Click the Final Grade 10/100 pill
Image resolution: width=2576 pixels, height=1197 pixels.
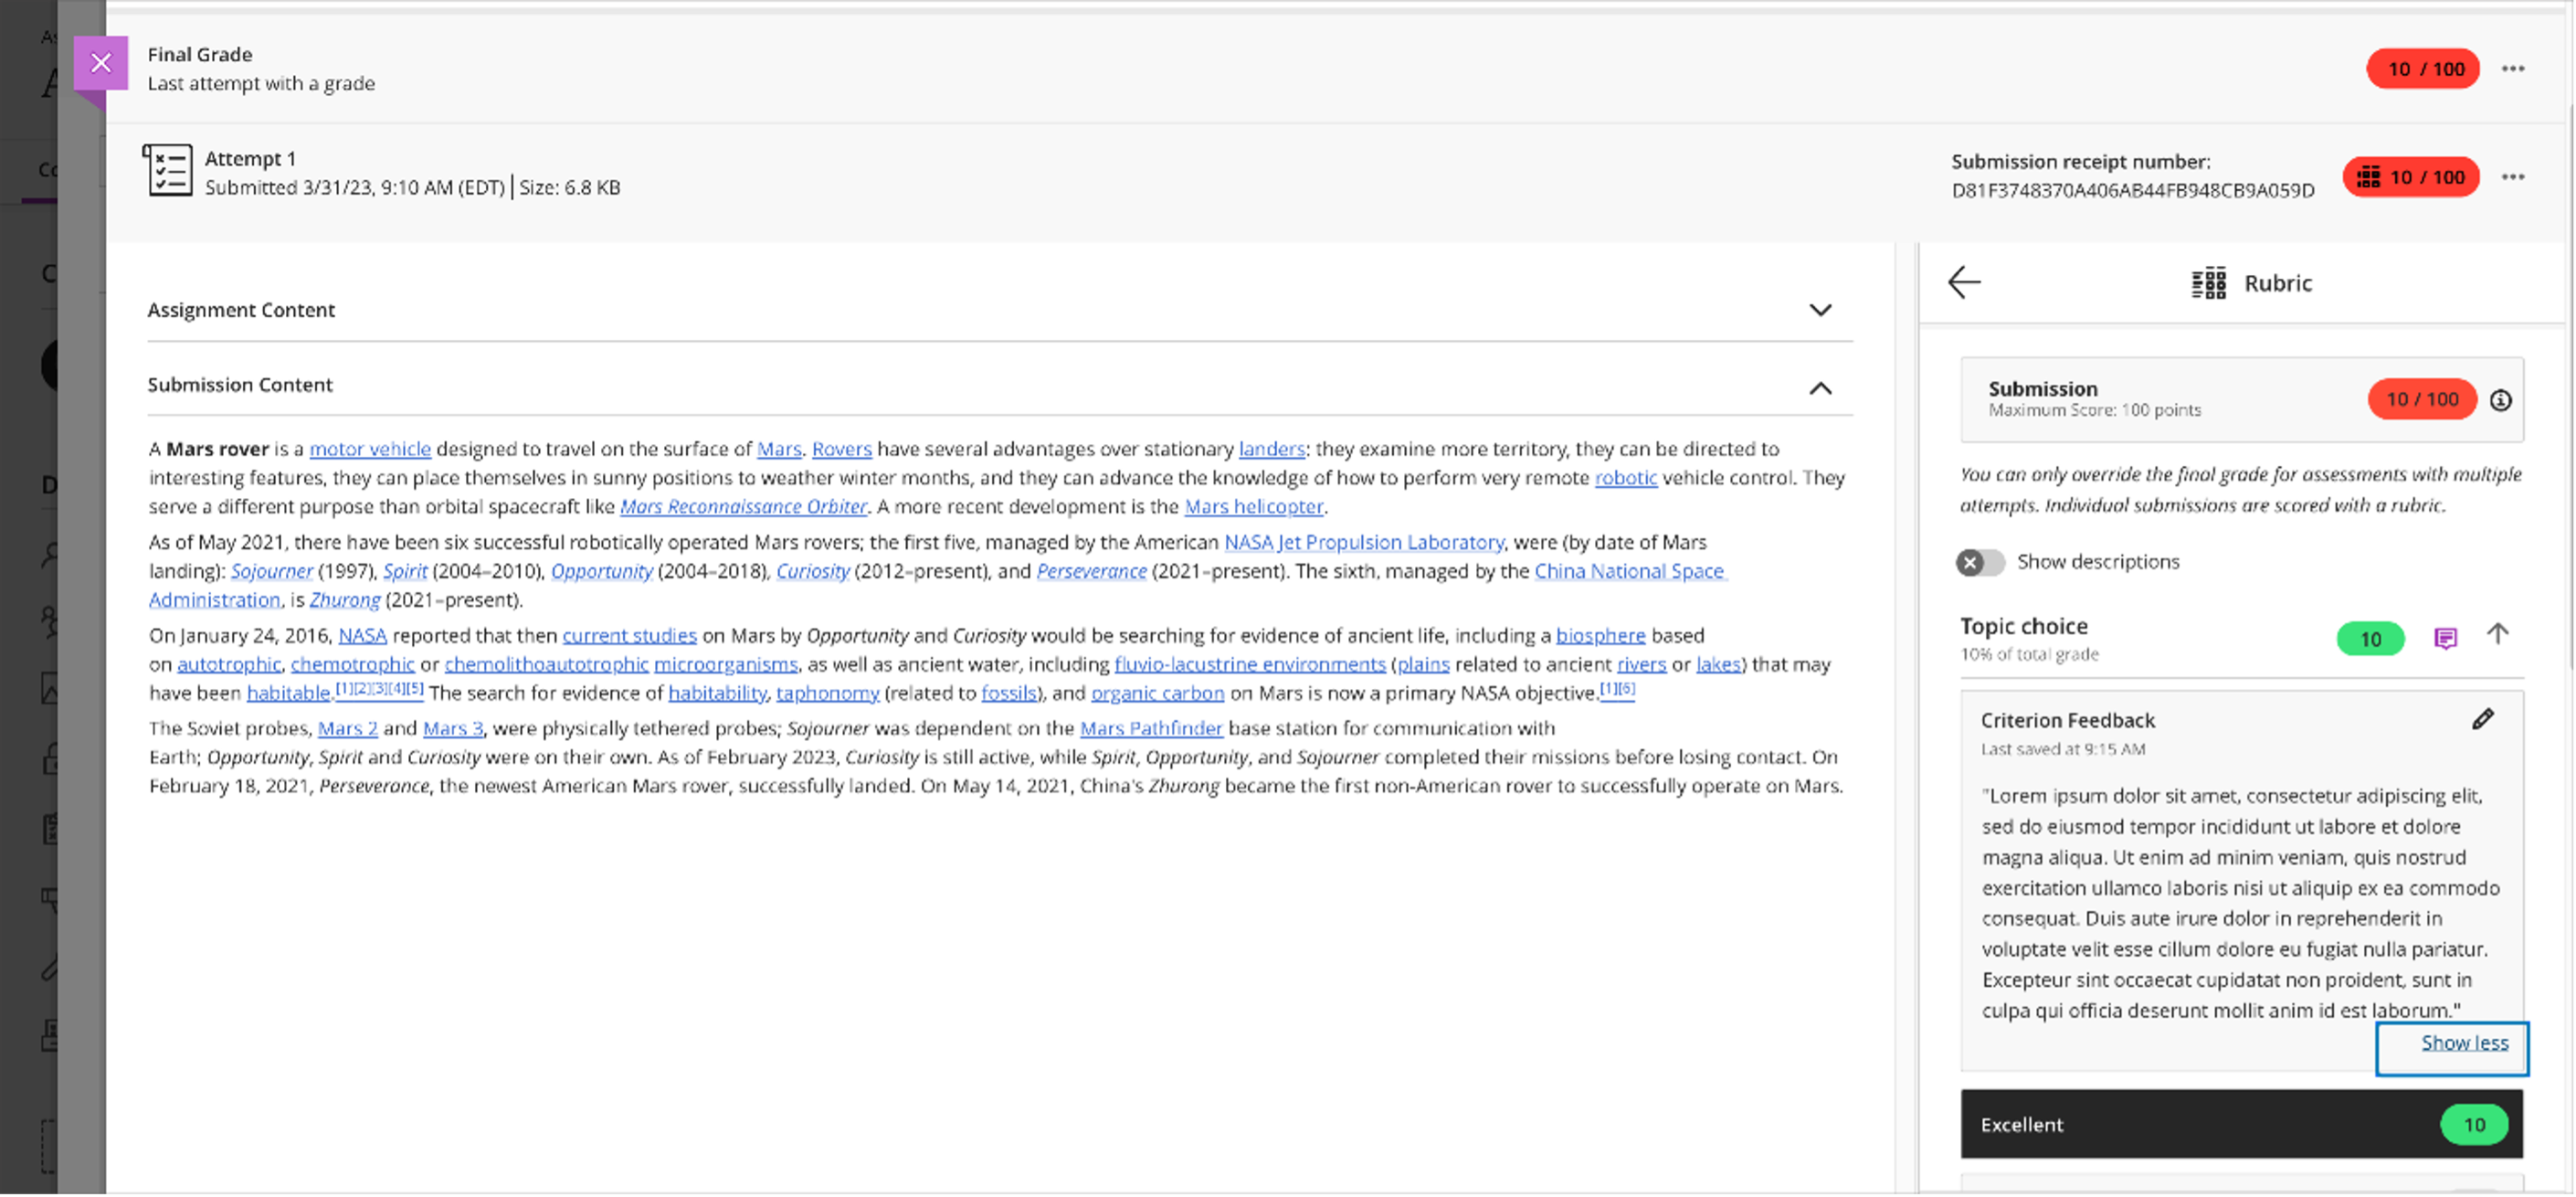[x=2423, y=69]
